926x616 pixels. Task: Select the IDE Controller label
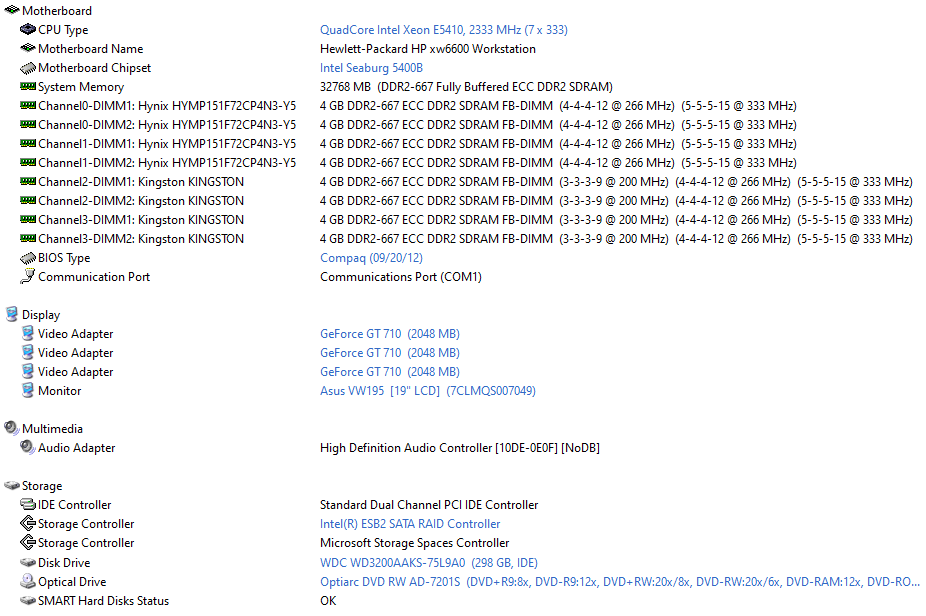tap(74, 505)
